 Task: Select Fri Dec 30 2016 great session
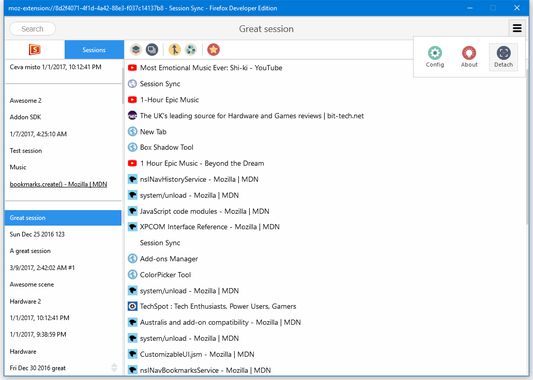click(x=38, y=368)
